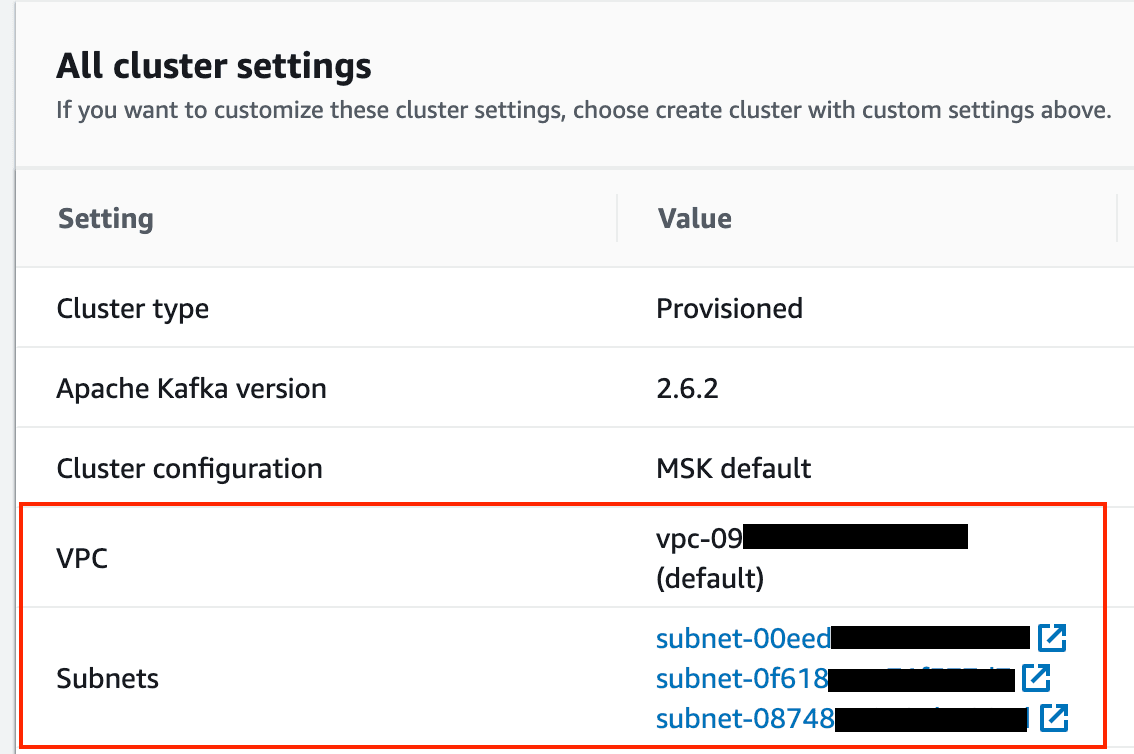
Task: Click the VPC row label
Action: [82, 558]
